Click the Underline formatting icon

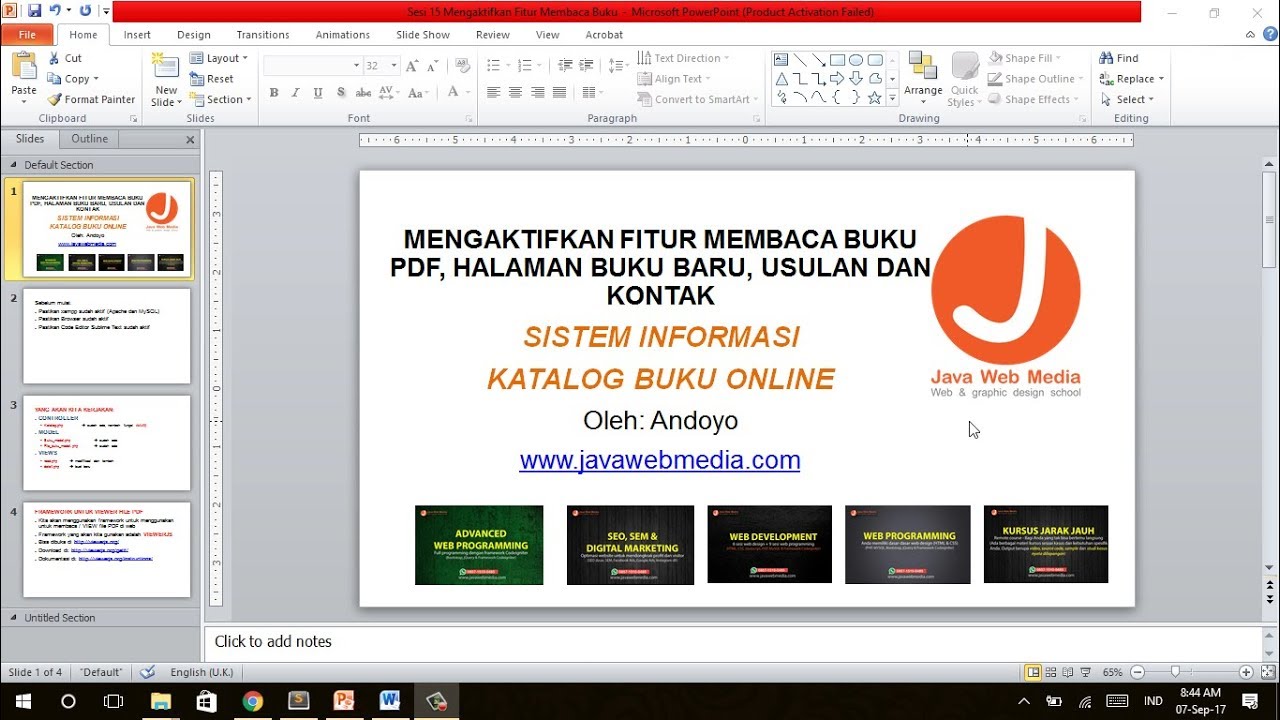pyautogui.click(x=318, y=92)
